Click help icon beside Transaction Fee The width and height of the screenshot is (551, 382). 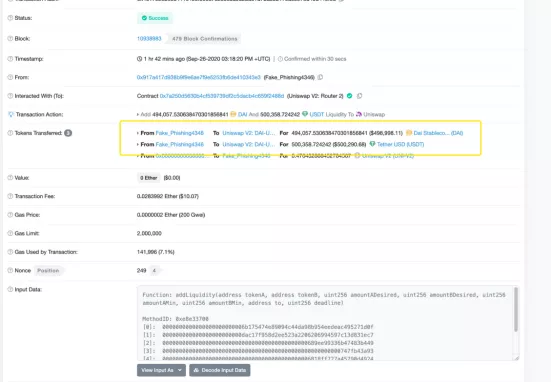click(10, 196)
